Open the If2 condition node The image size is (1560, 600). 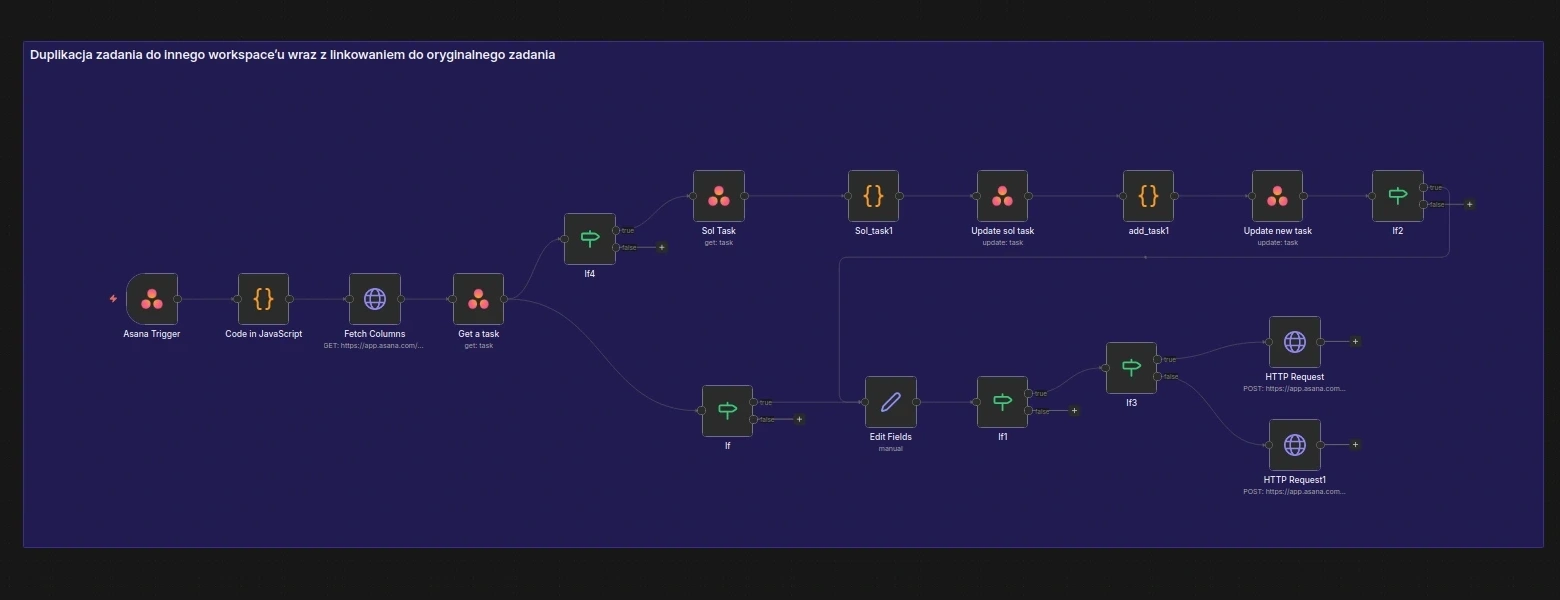pyautogui.click(x=1397, y=195)
